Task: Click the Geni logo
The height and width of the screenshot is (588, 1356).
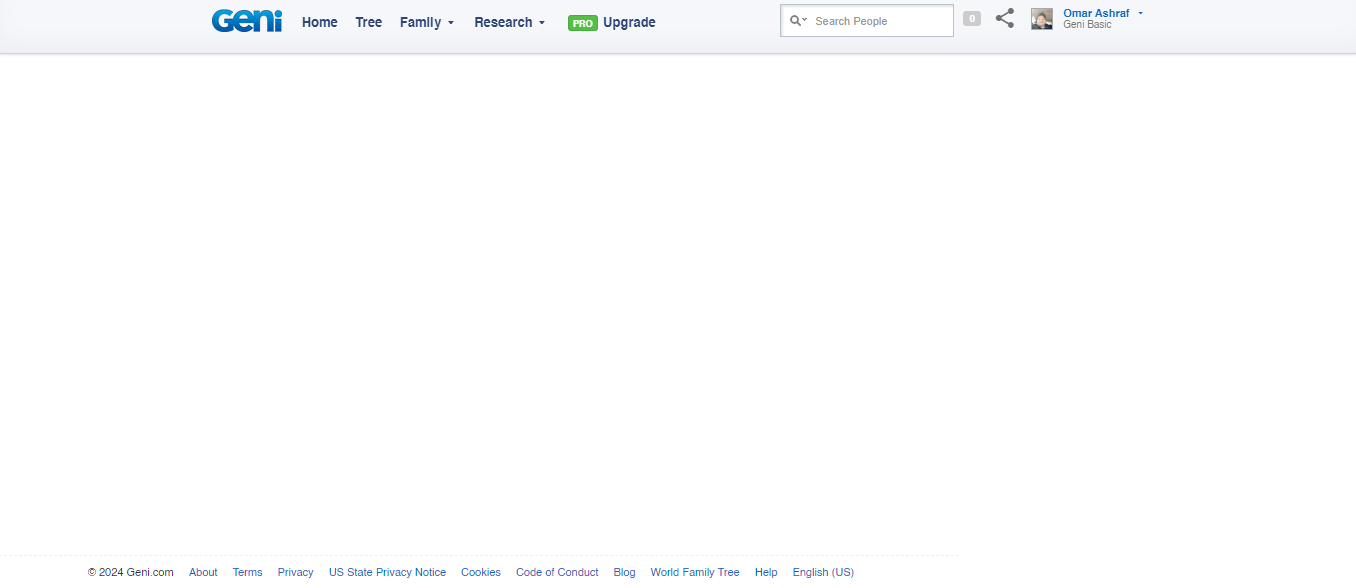Action: [247, 21]
